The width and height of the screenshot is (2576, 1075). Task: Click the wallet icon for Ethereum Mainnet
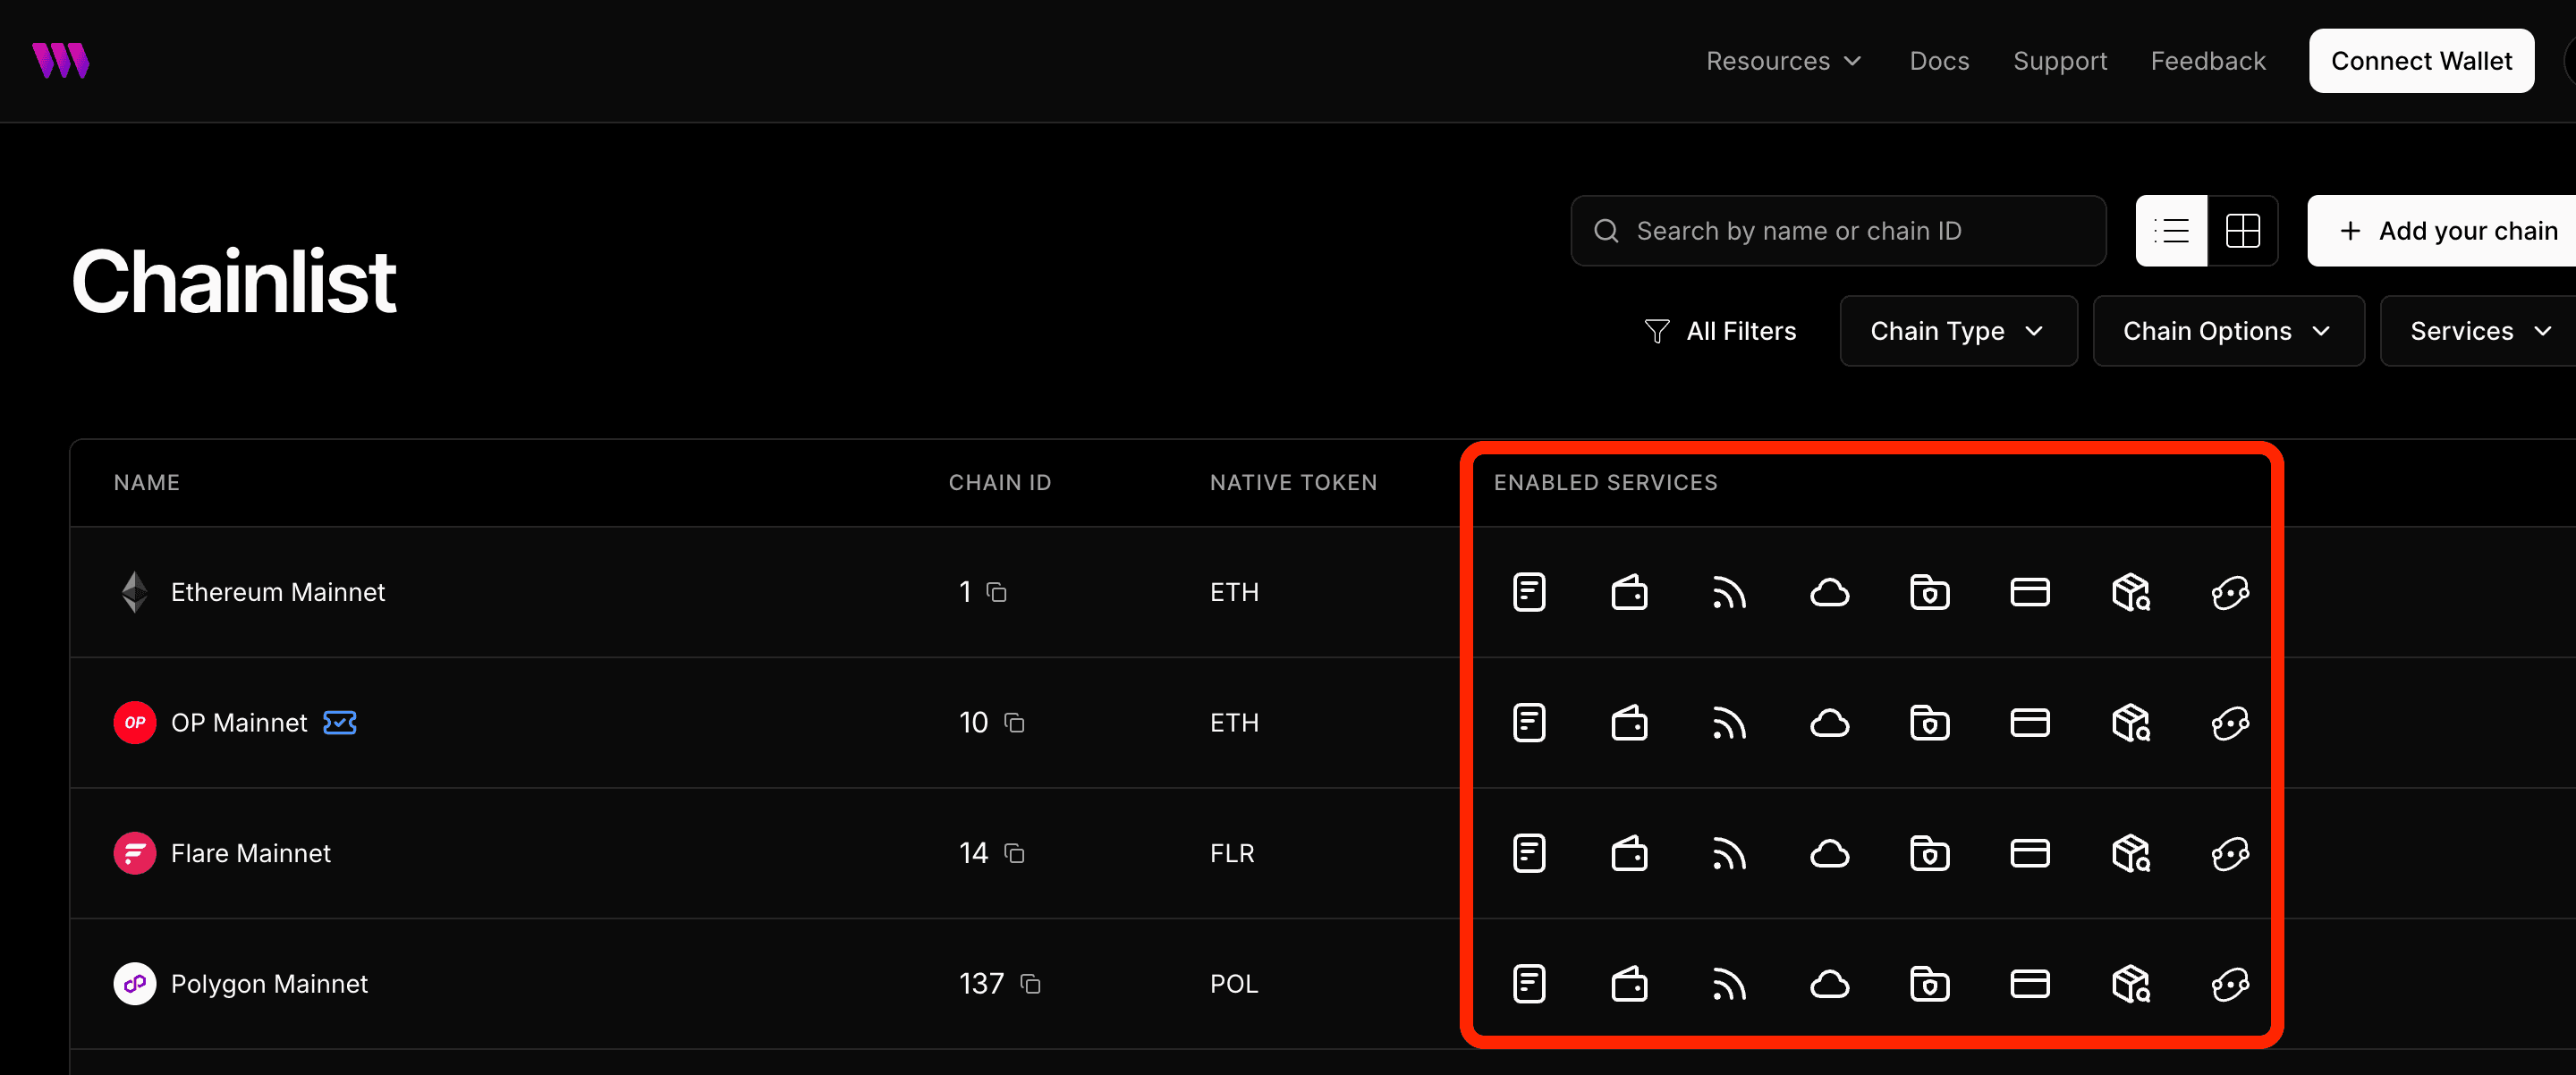click(1629, 592)
